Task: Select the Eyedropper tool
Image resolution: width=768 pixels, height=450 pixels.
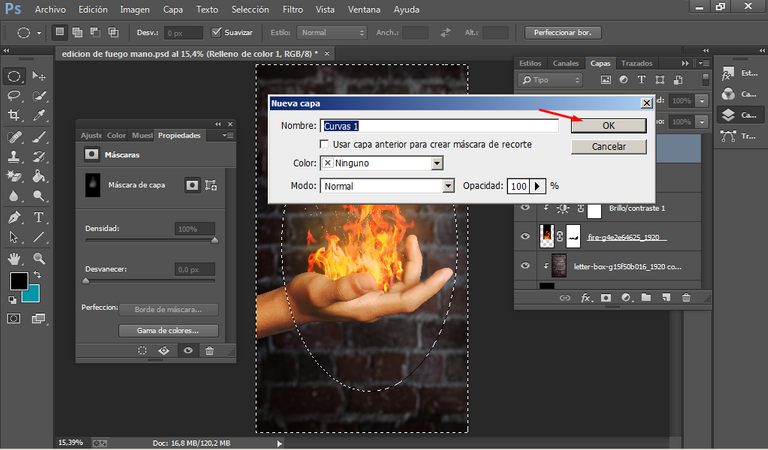Action: 39,115
